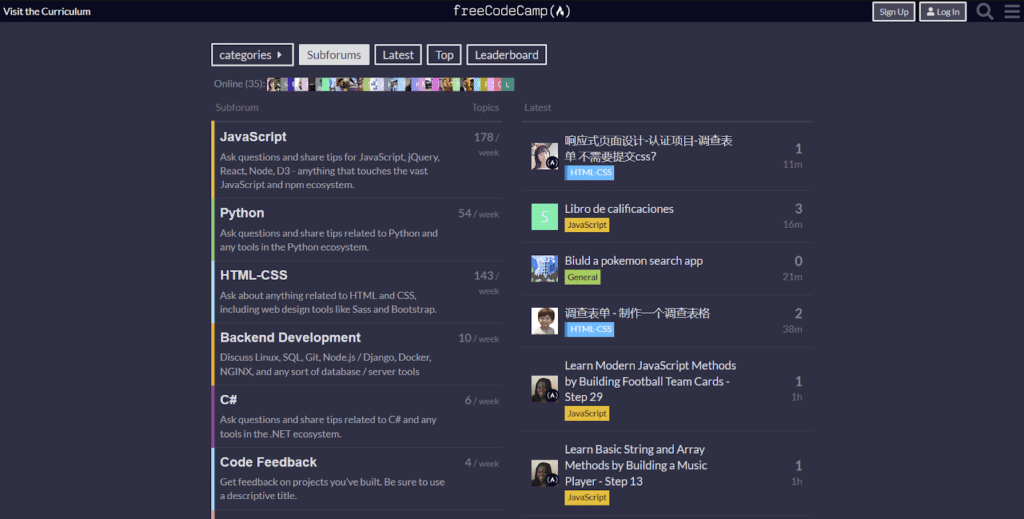This screenshot has width=1024, height=519.
Task: Click HTML-CSS's 143 / week count
Action: (x=487, y=283)
